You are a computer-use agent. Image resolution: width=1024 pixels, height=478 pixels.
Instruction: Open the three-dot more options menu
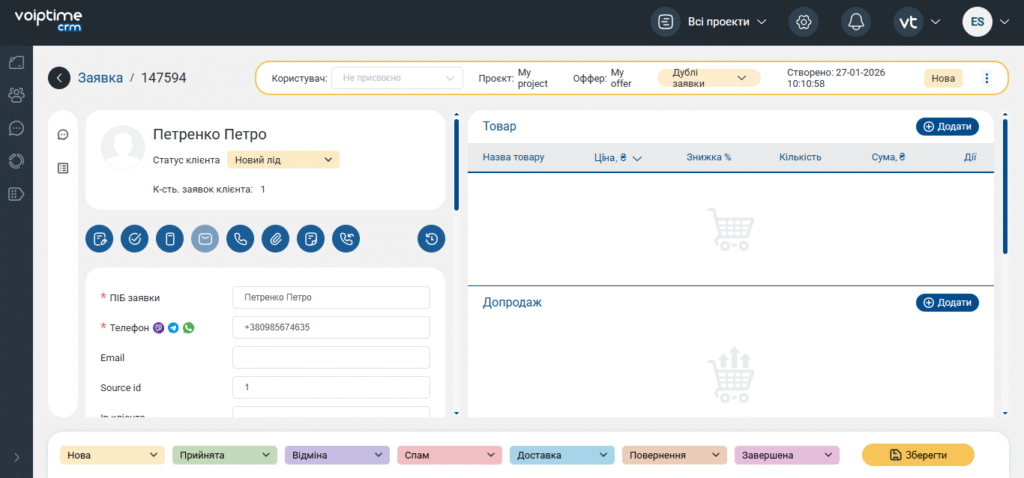click(987, 78)
